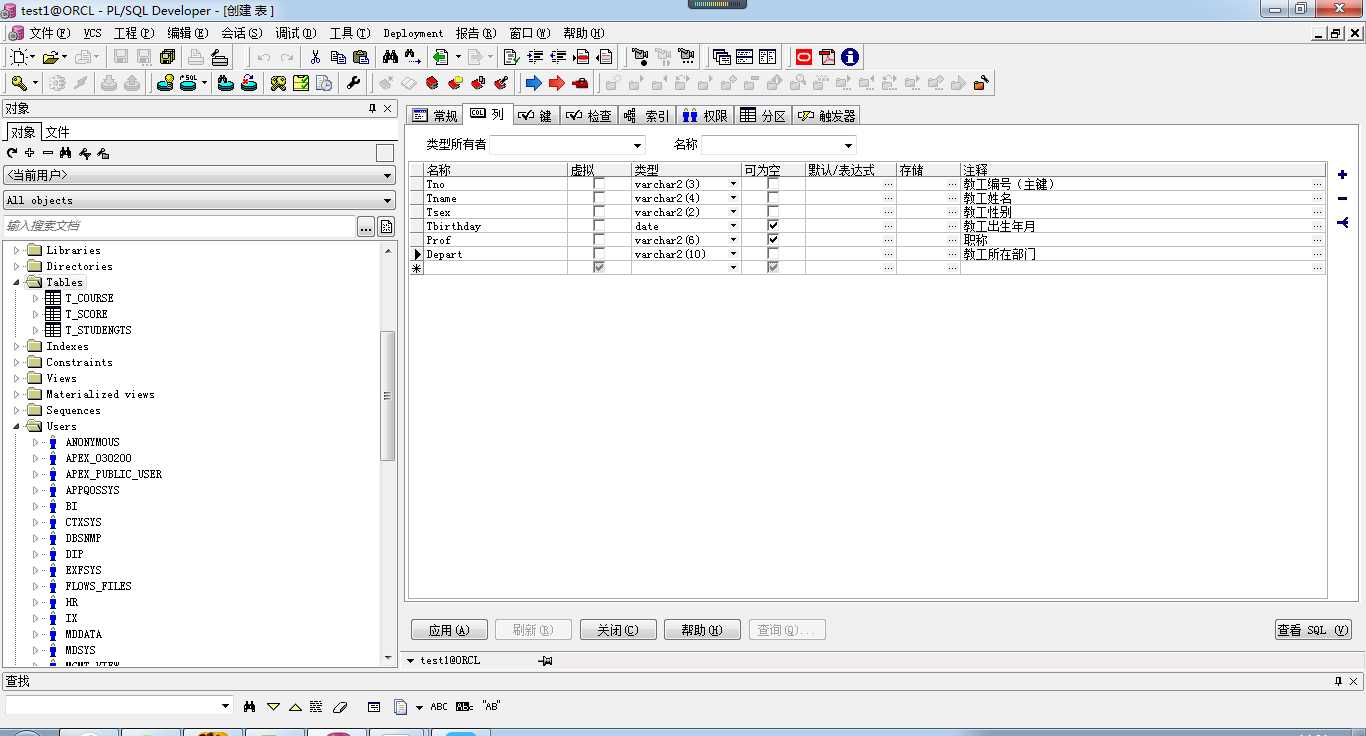Screen dimensions: 1366x736
Task: Select the T_SCORE table in tree
Action: pos(86,314)
